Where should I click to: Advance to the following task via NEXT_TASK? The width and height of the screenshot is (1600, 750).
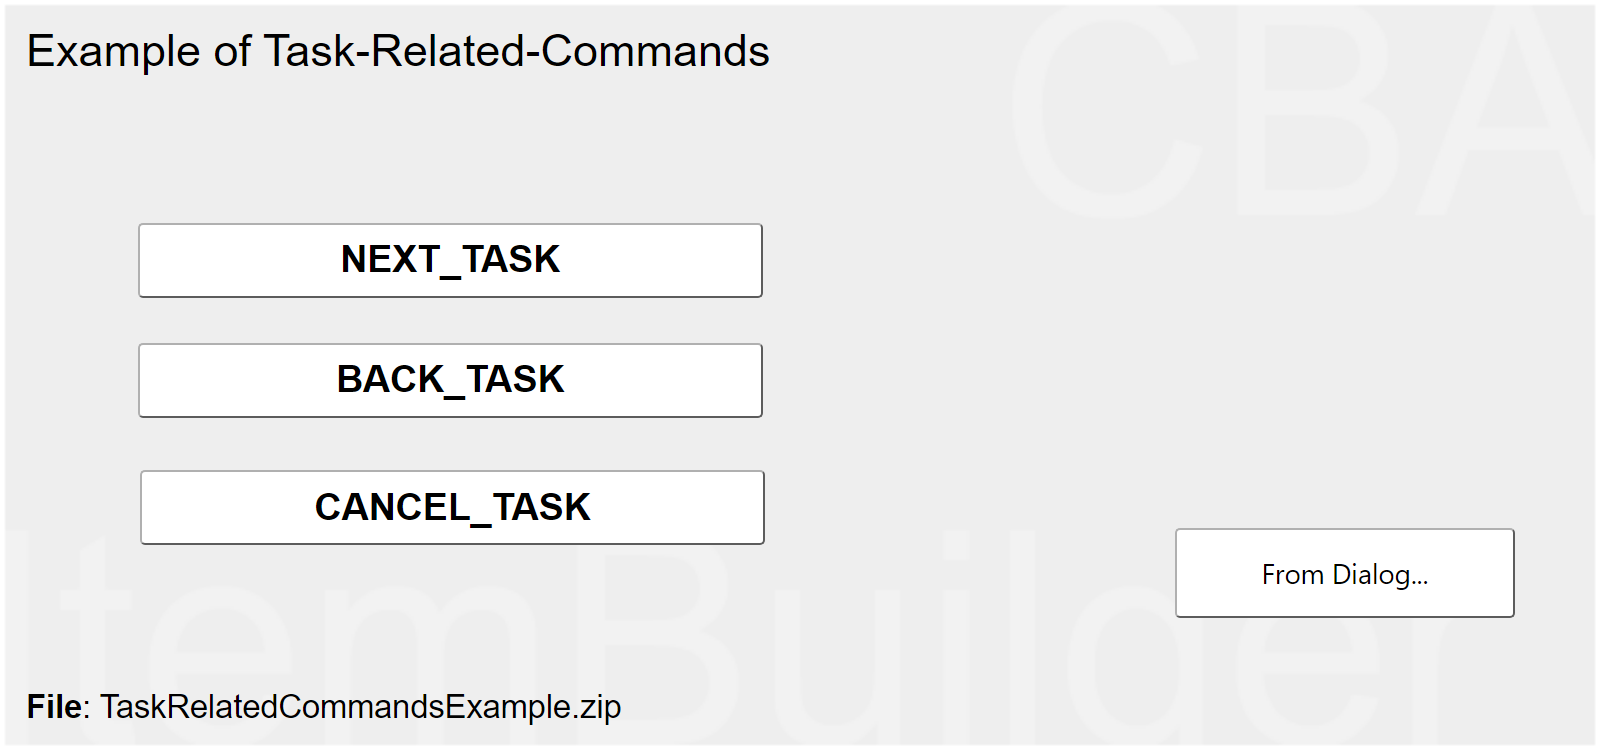click(x=450, y=260)
